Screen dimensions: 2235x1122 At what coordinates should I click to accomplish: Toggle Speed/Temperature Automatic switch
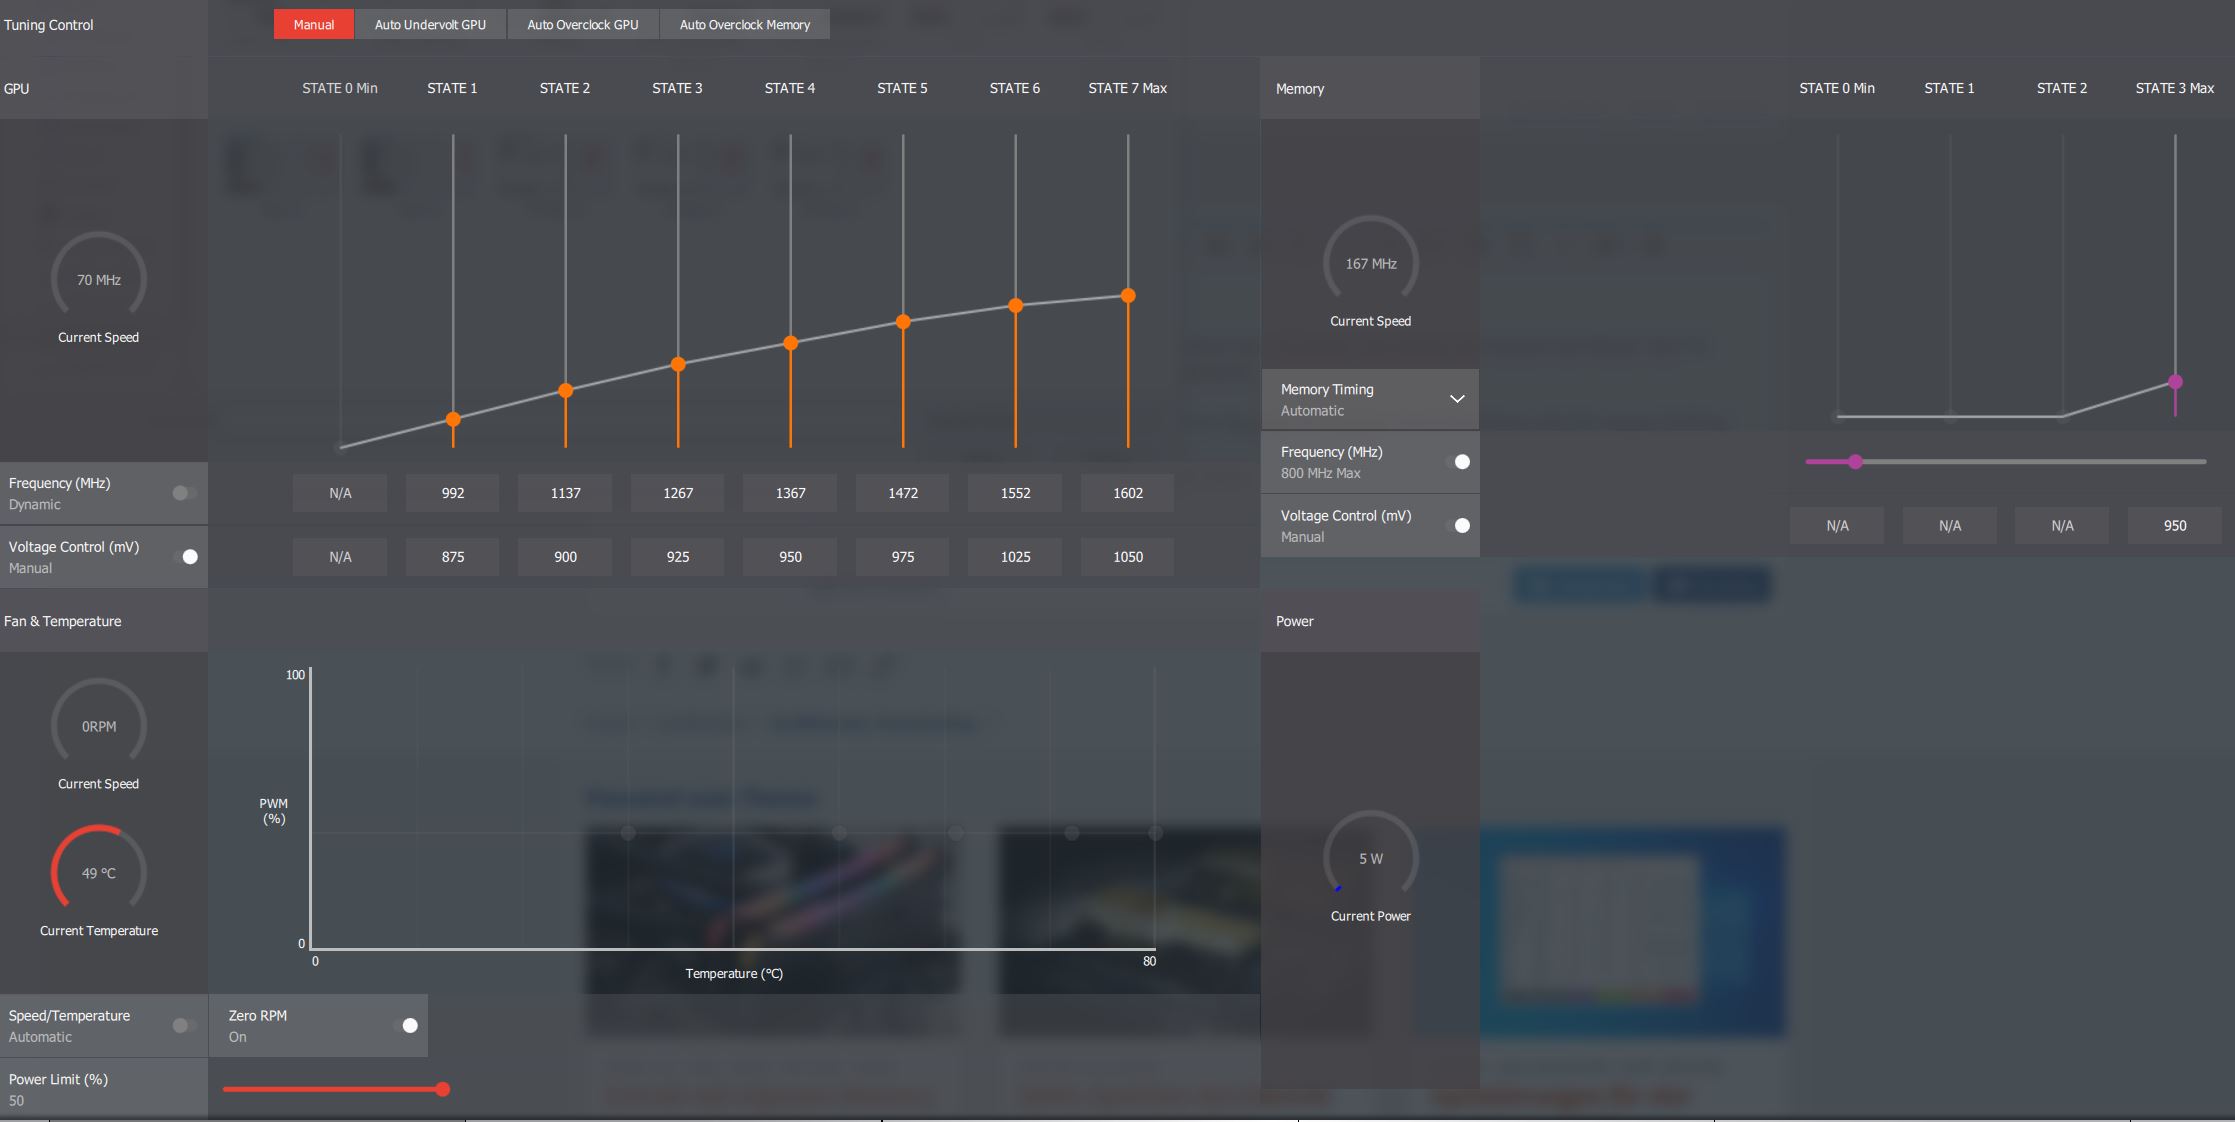(184, 1026)
